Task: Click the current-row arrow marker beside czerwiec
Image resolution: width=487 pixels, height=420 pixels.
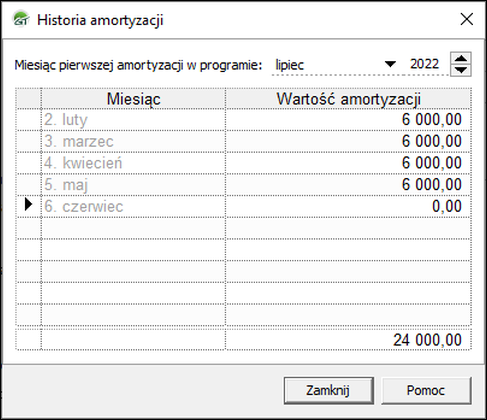Action: (x=29, y=205)
